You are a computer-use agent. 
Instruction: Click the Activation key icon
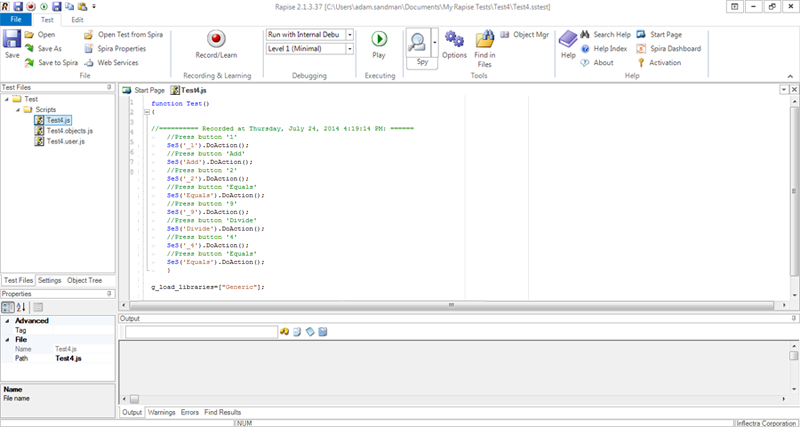tap(640, 62)
